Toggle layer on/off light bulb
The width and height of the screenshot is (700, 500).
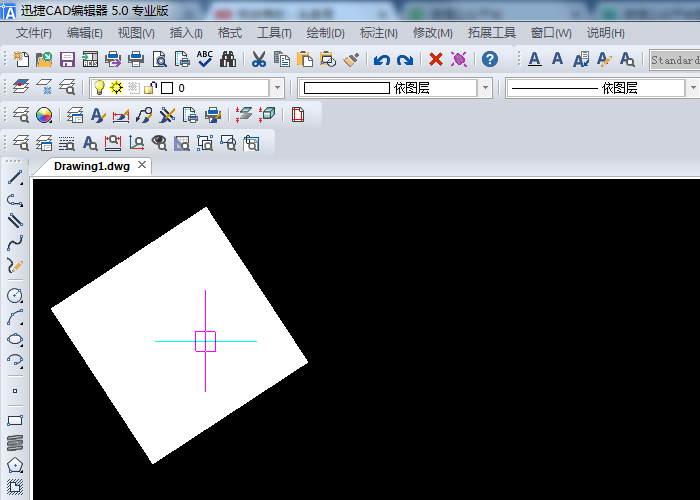(x=99, y=88)
